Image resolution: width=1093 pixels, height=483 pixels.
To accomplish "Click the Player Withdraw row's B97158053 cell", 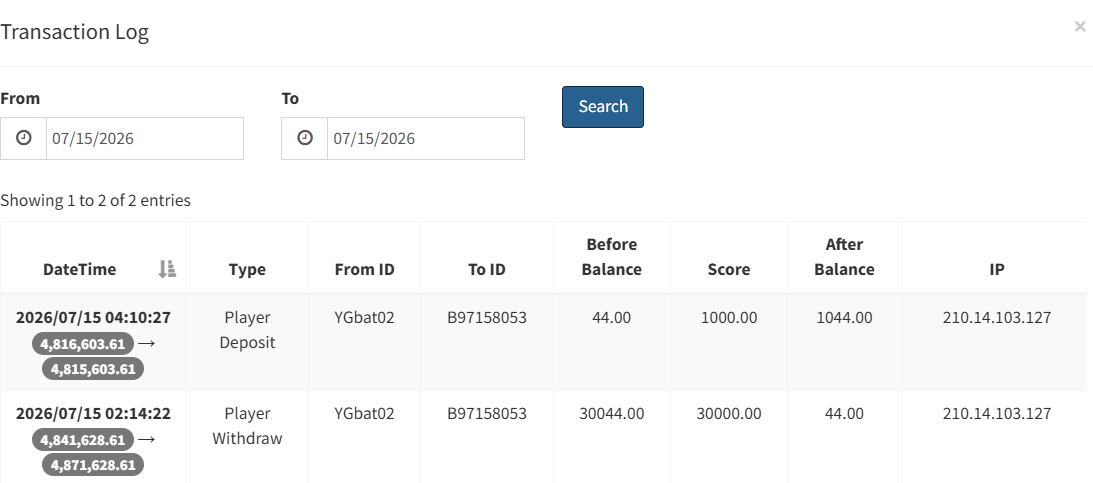I will coord(487,413).
